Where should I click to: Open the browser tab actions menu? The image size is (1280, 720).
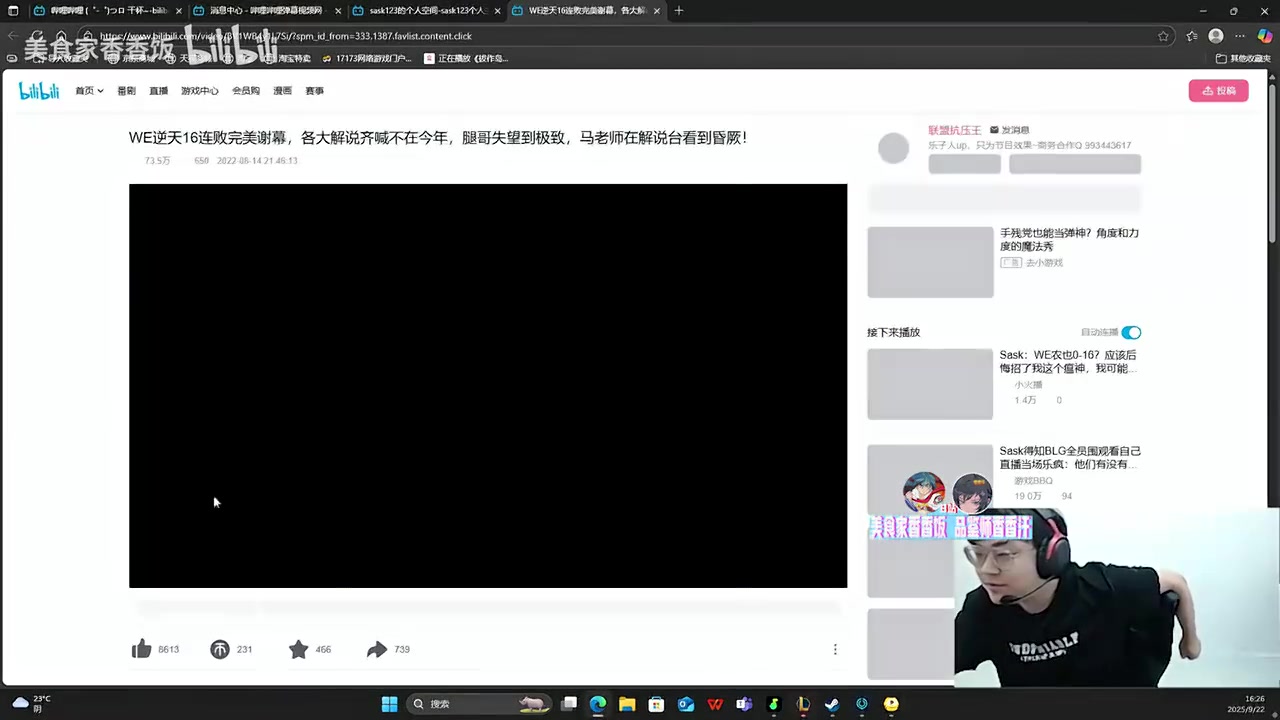(13, 11)
